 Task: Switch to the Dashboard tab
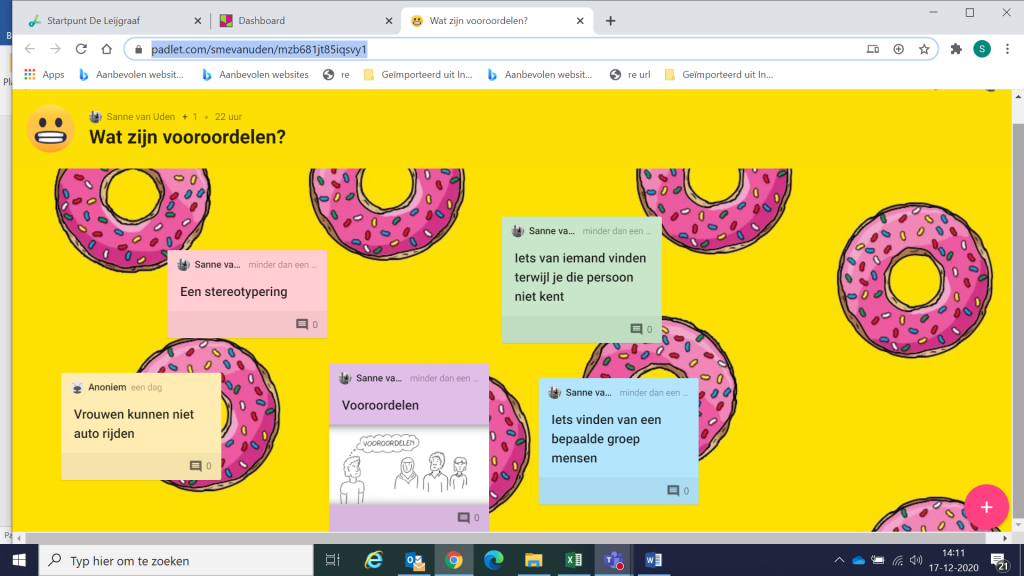click(x=304, y=21)
